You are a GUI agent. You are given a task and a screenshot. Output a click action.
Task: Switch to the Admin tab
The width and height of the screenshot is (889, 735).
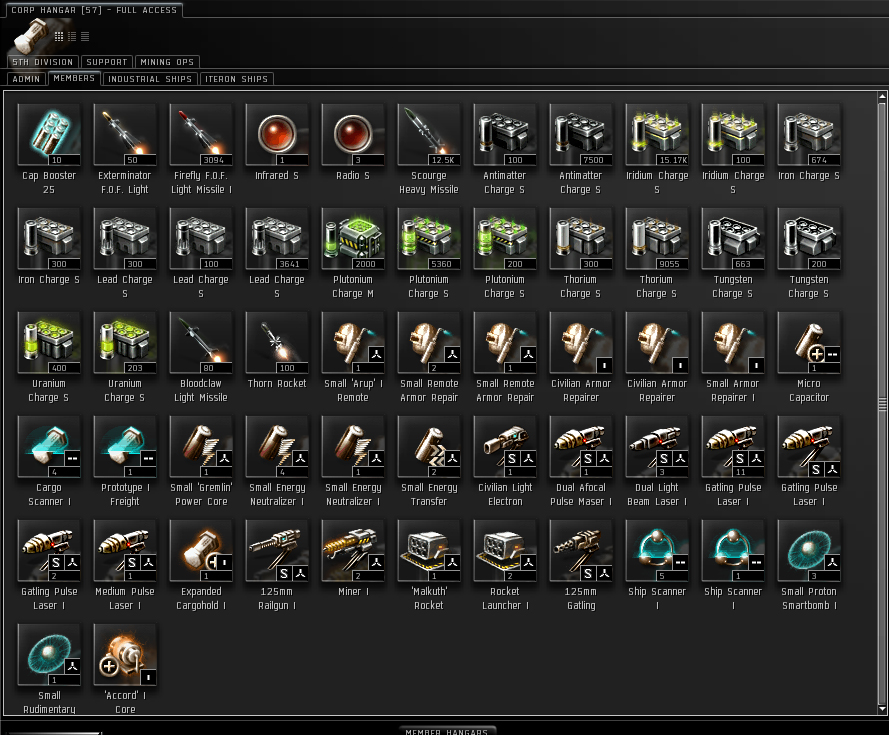click(x=26, y=79)
